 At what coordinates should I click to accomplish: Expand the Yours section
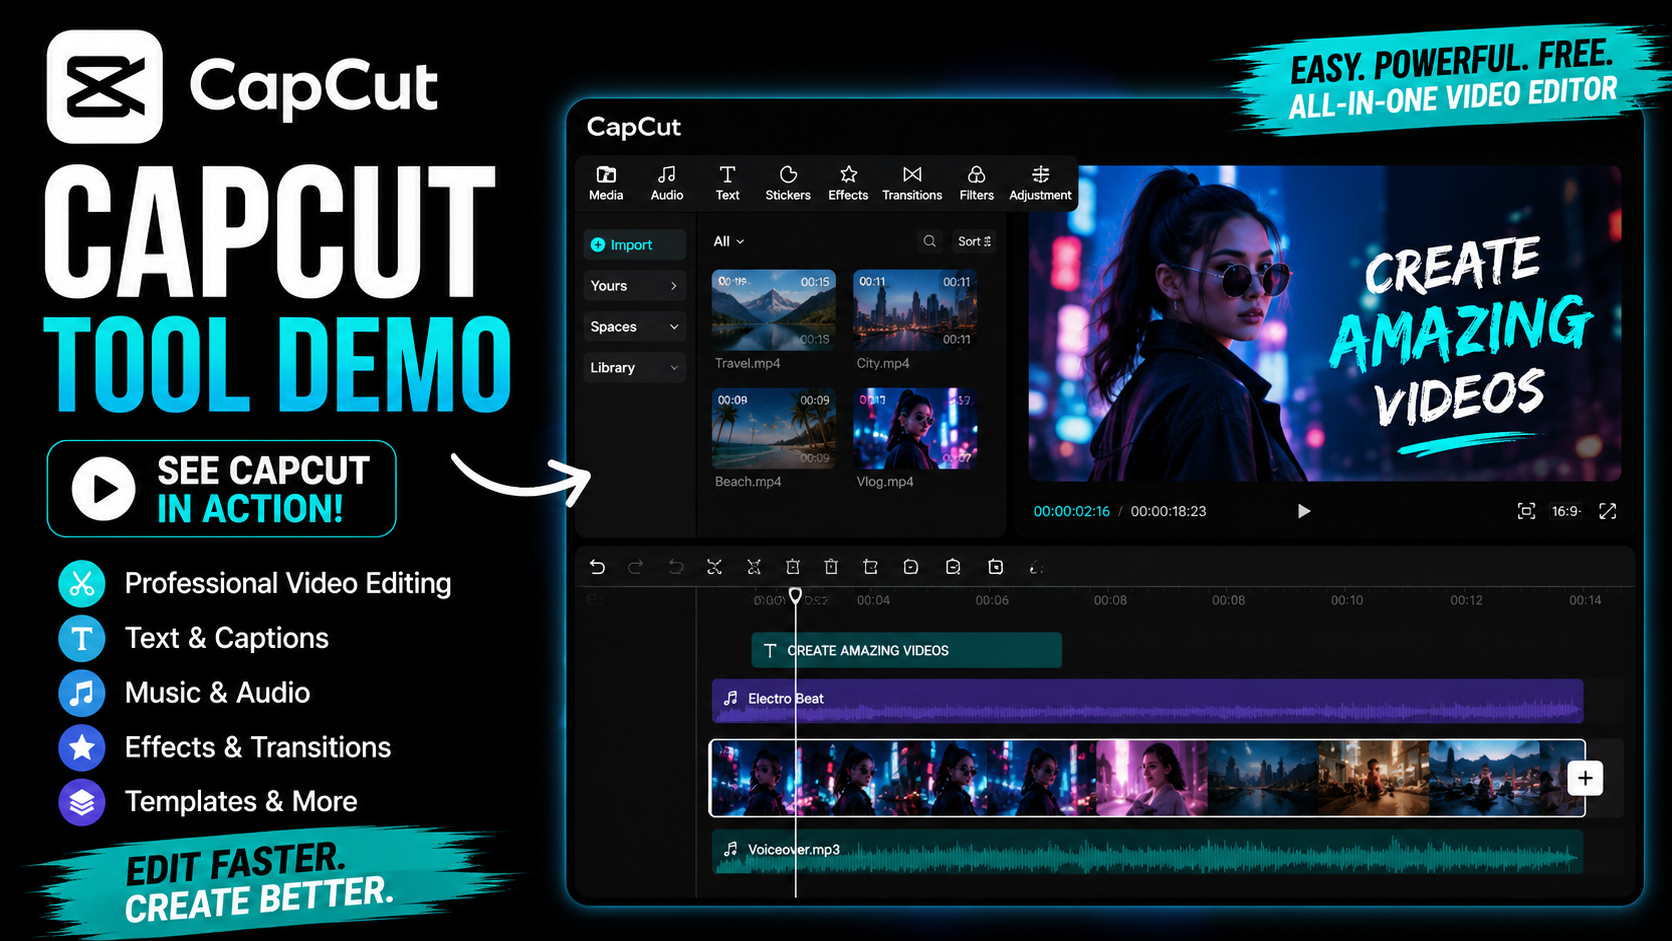point(635,286)
